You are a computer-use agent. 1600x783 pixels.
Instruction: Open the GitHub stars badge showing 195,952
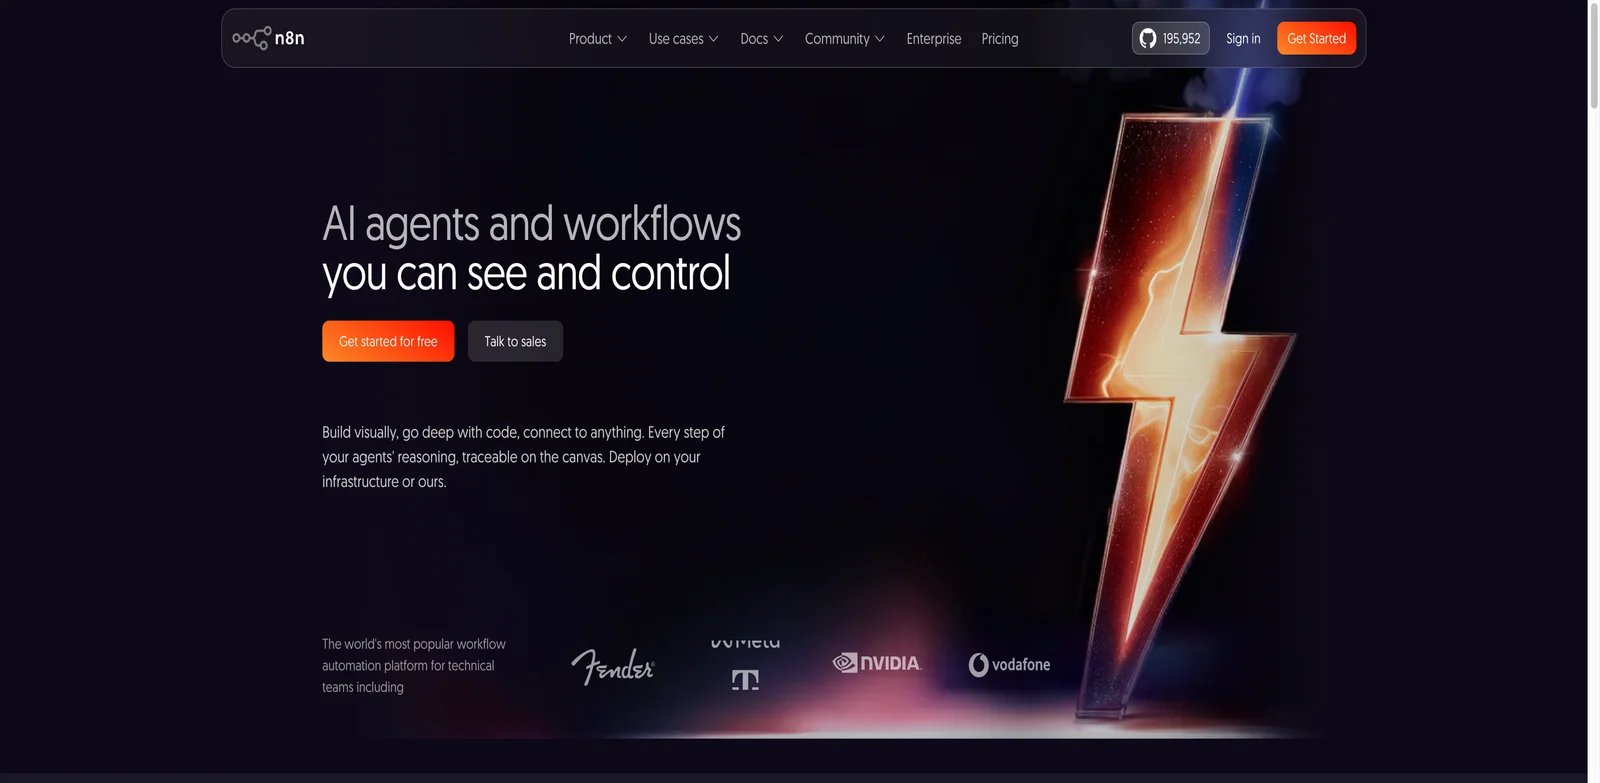click(x=1170, y=38)
